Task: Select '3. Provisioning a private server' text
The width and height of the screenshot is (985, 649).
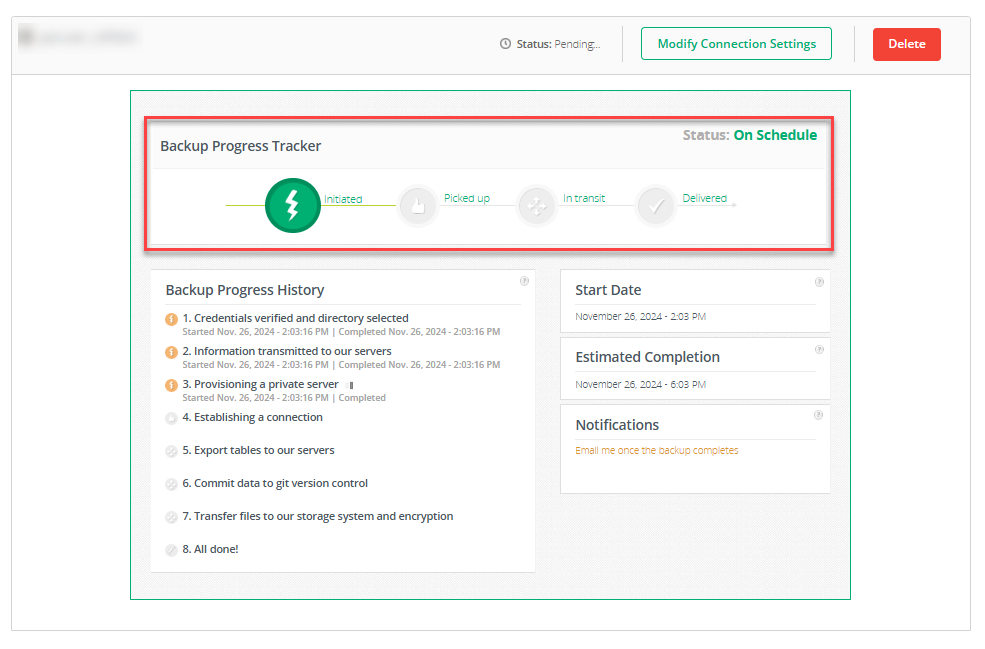Action: click(260, 384)
